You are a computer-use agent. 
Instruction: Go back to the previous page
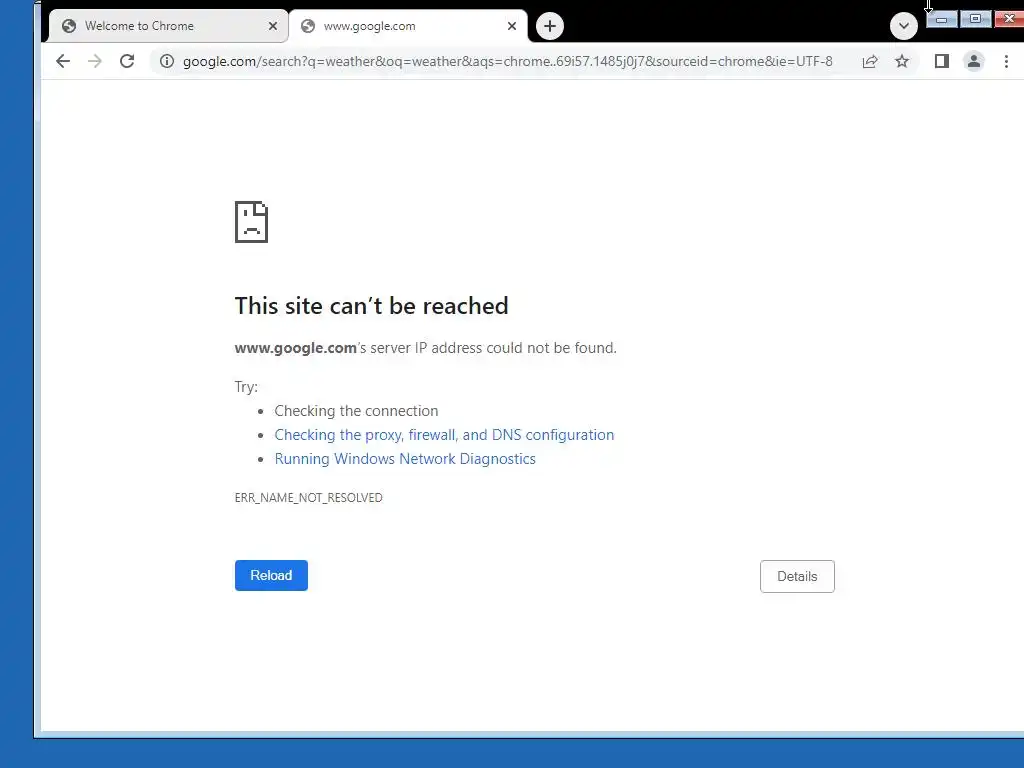click(x=63, y=61)
